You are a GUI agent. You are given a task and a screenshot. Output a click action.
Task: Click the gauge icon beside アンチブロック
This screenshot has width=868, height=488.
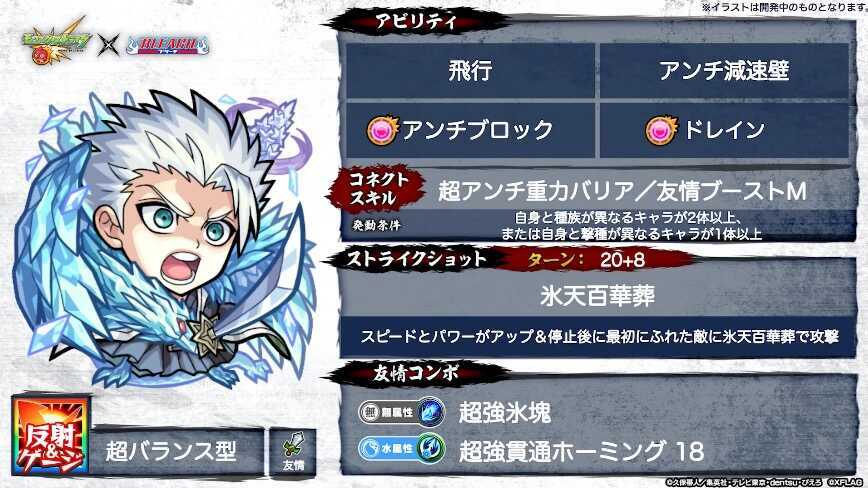coord(383,131)
